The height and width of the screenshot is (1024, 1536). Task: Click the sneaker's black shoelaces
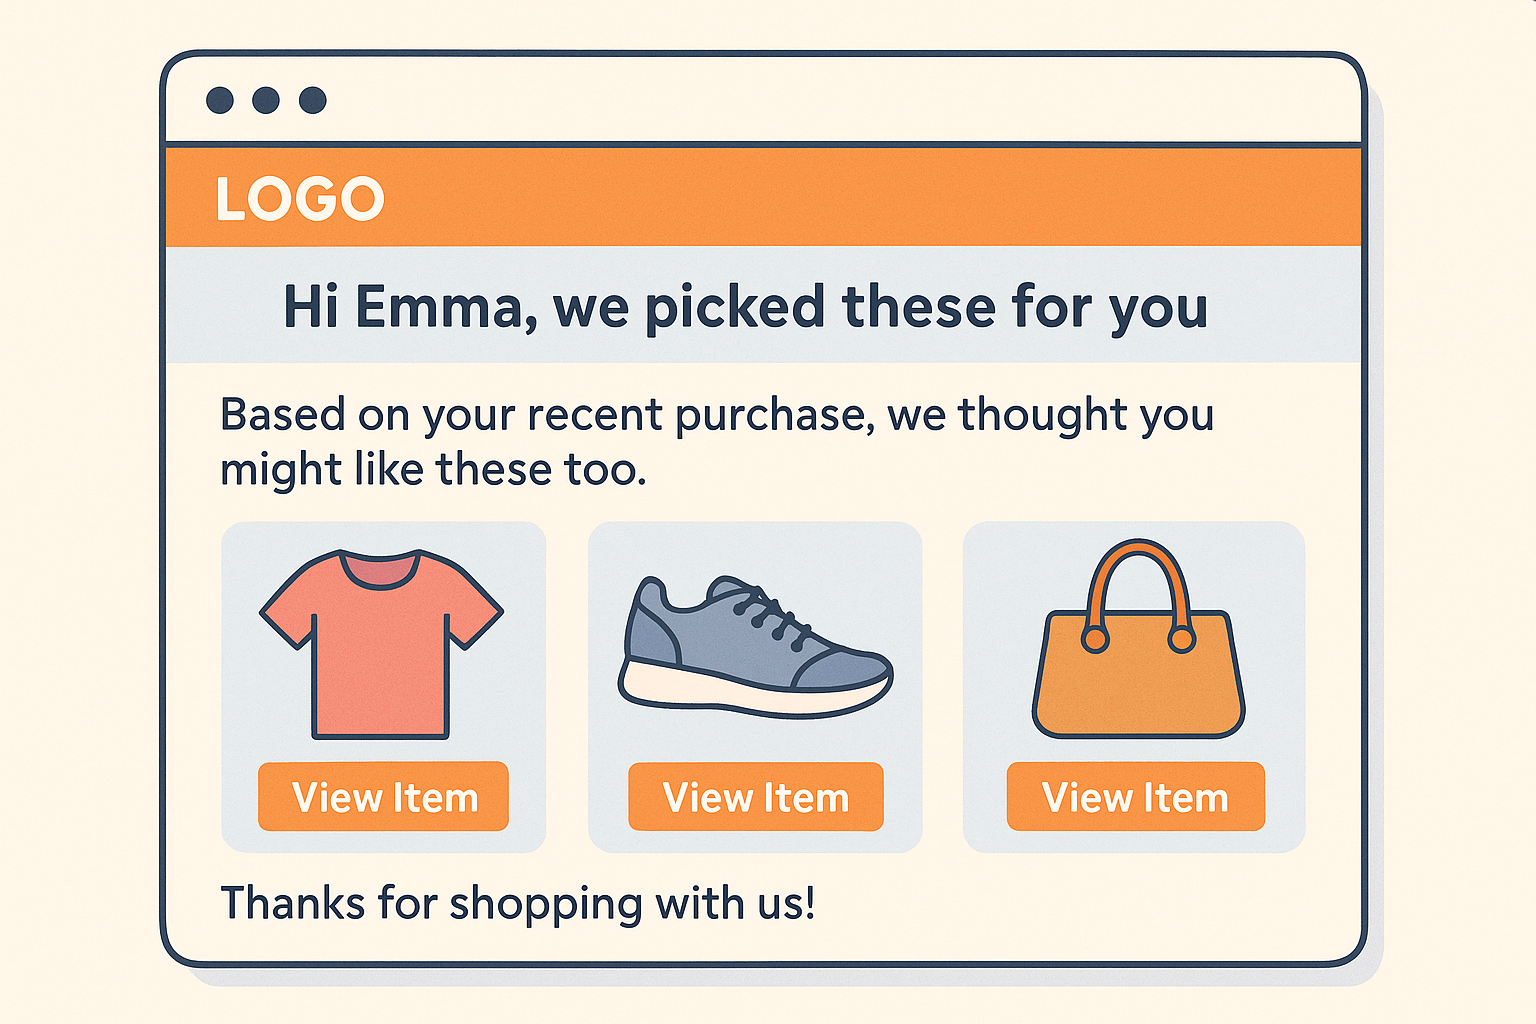[772, 611]
